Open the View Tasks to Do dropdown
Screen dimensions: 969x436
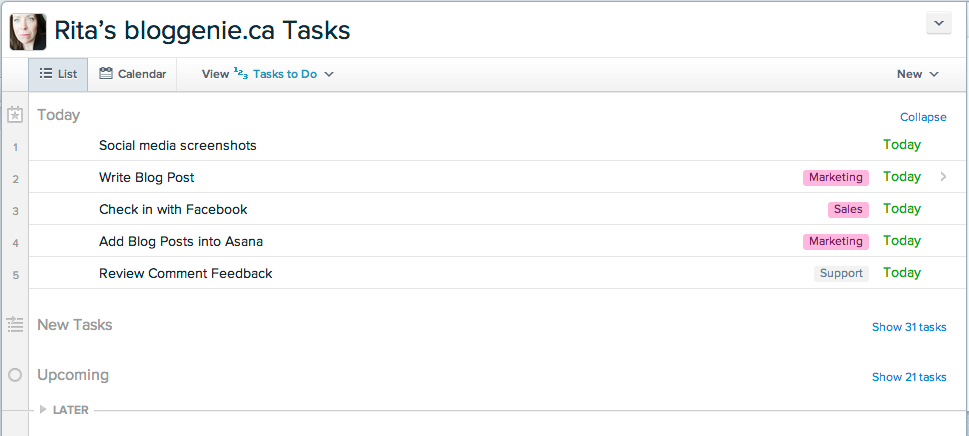pos(268,74)
